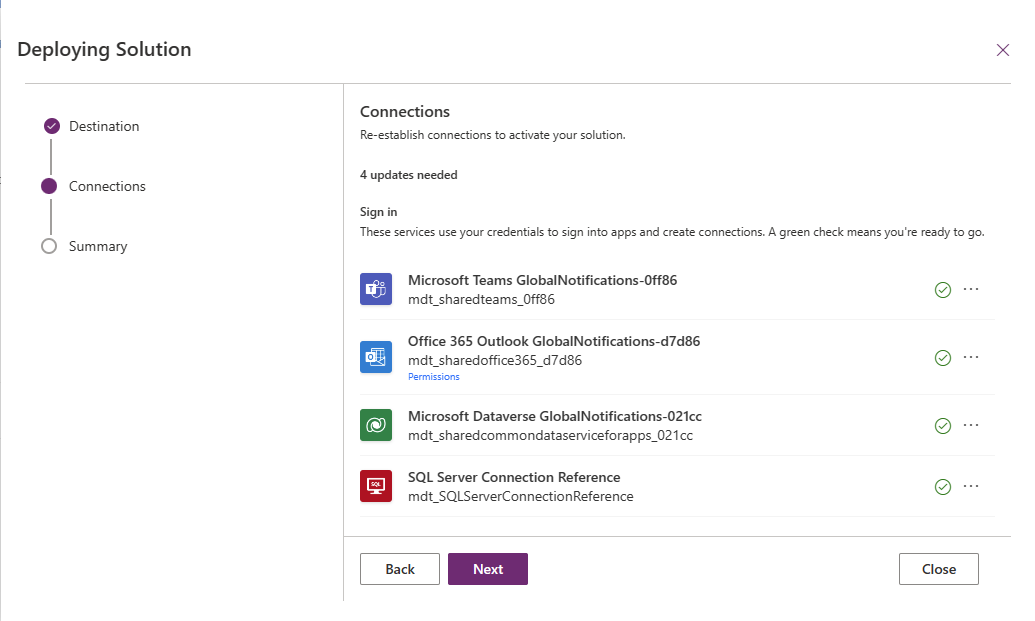
Task: Click mdt_sharedteams_0ff86 text
Action: (481, 300)
